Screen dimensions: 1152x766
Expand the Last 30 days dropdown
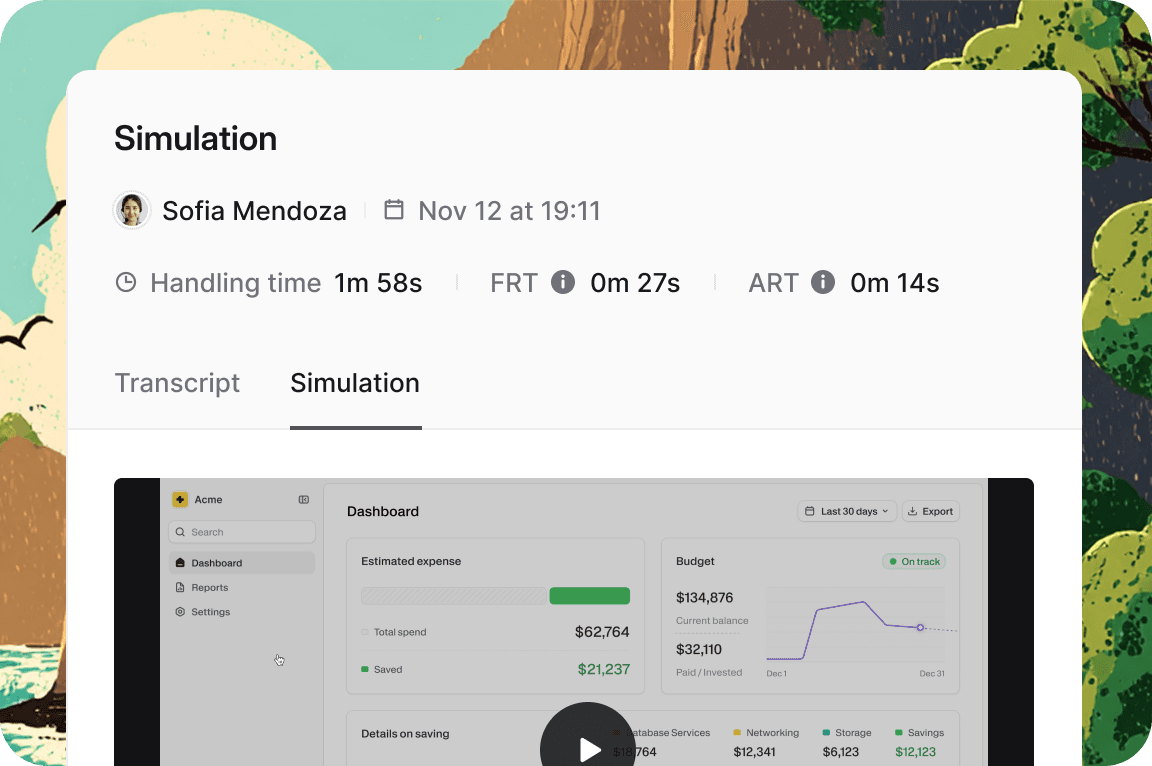(x=847, y=511)
